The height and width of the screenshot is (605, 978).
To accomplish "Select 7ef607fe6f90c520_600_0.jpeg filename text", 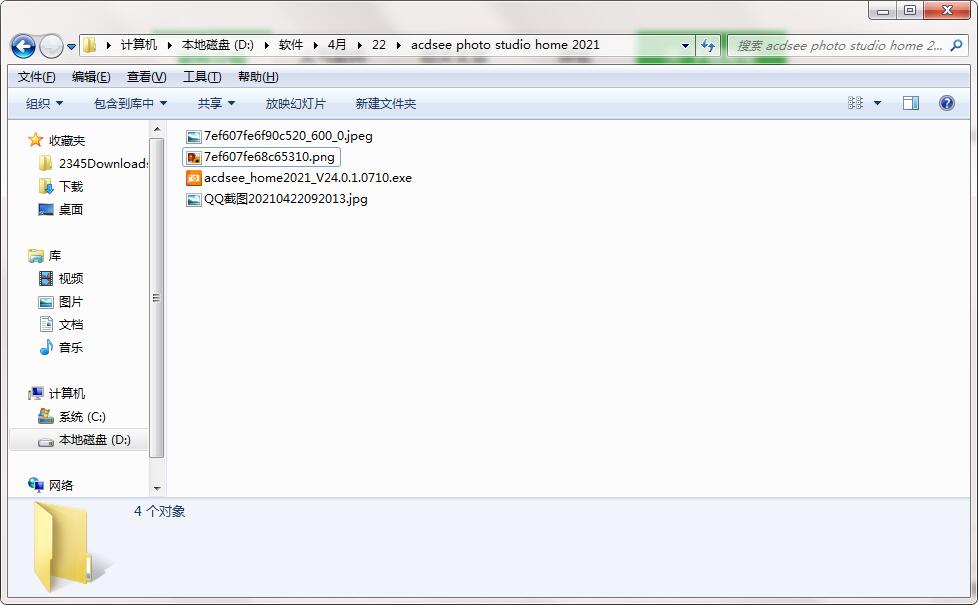I will pos(288,136).
